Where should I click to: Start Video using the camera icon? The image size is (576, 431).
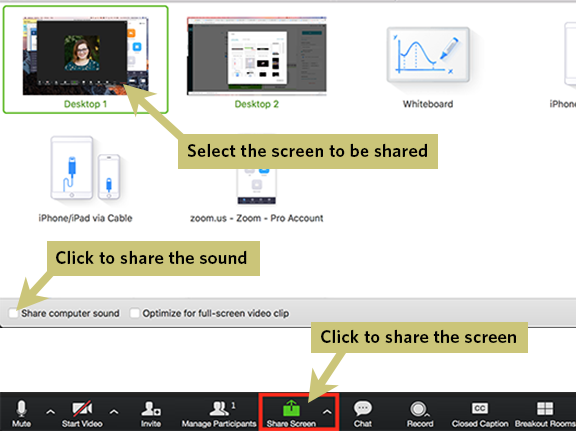tap(82, 414)
